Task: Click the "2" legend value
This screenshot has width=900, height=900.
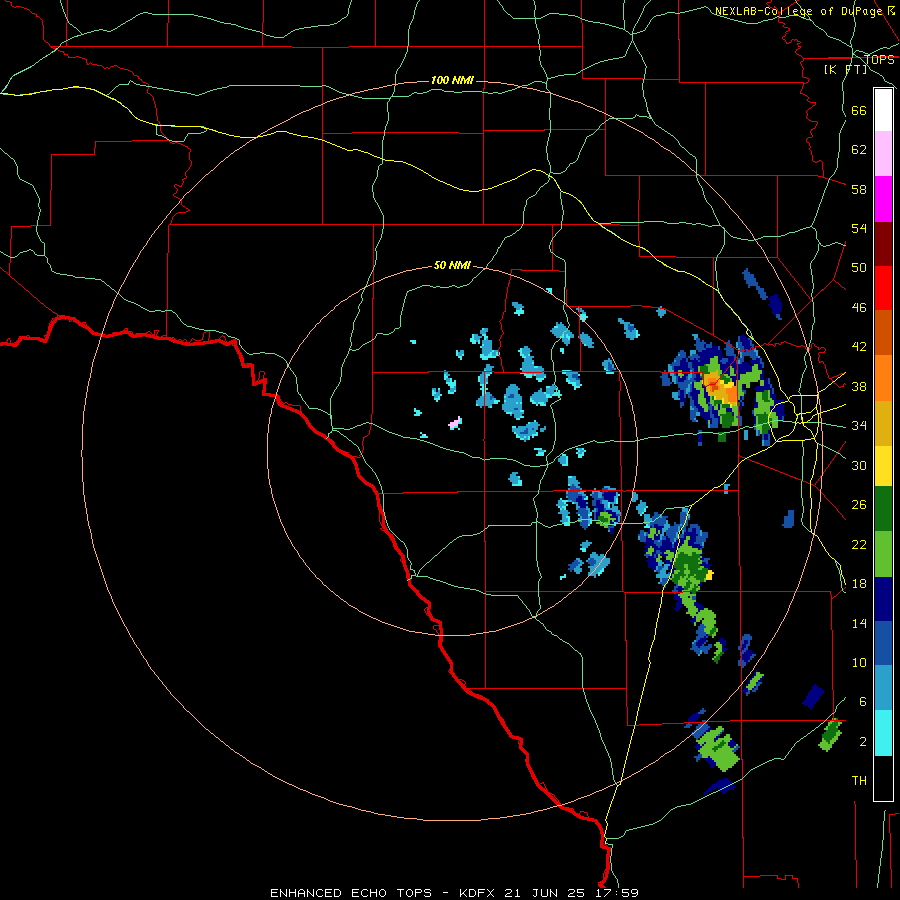Action: [863, 742]
